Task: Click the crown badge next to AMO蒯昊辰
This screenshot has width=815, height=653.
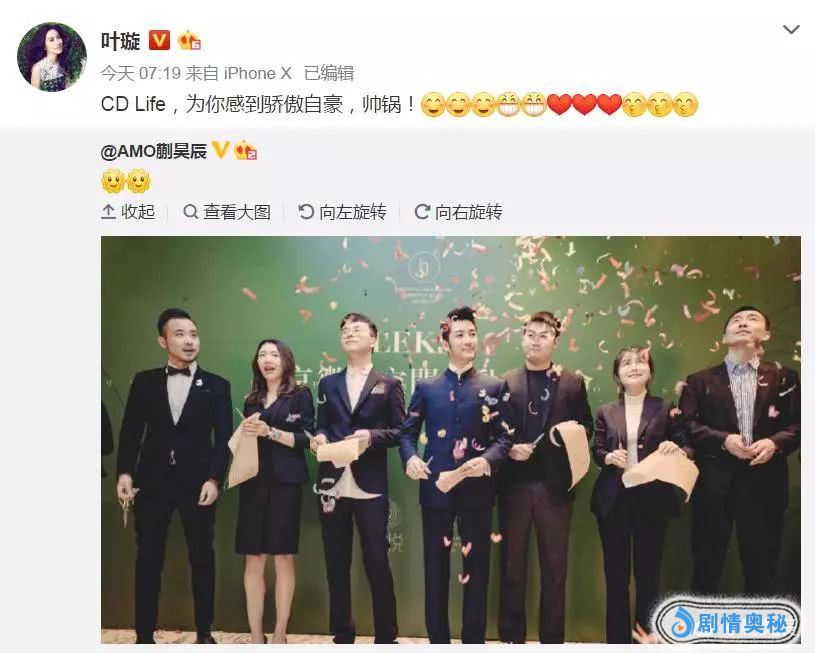Action: (246, 150)
